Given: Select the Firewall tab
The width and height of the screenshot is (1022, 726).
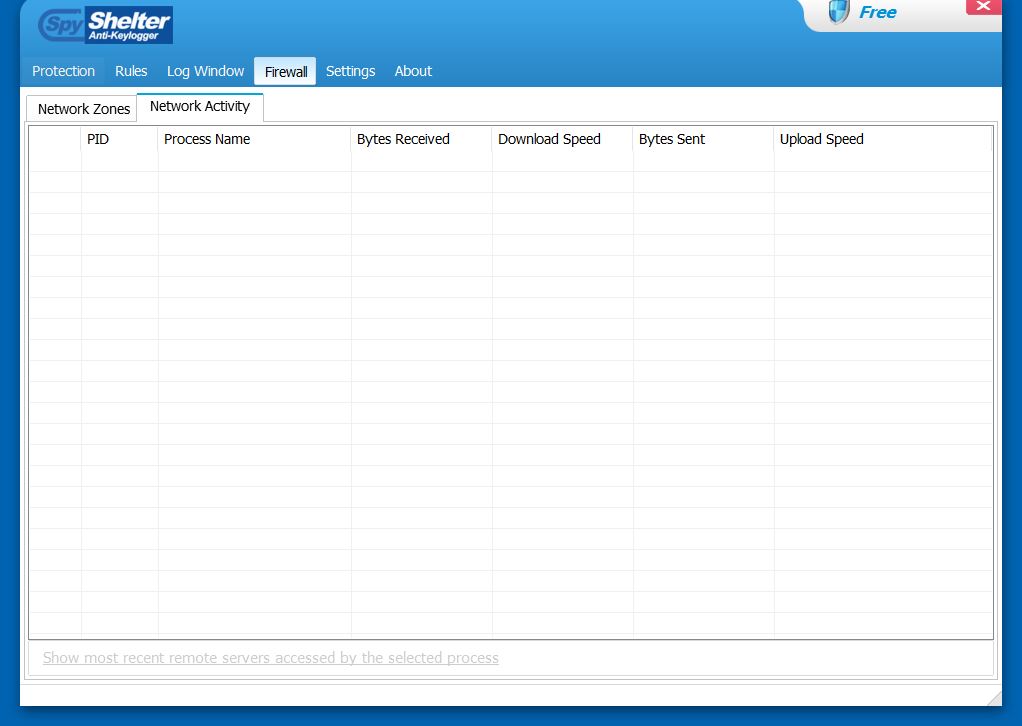Looking at the screenshot, I should (285, 72).
